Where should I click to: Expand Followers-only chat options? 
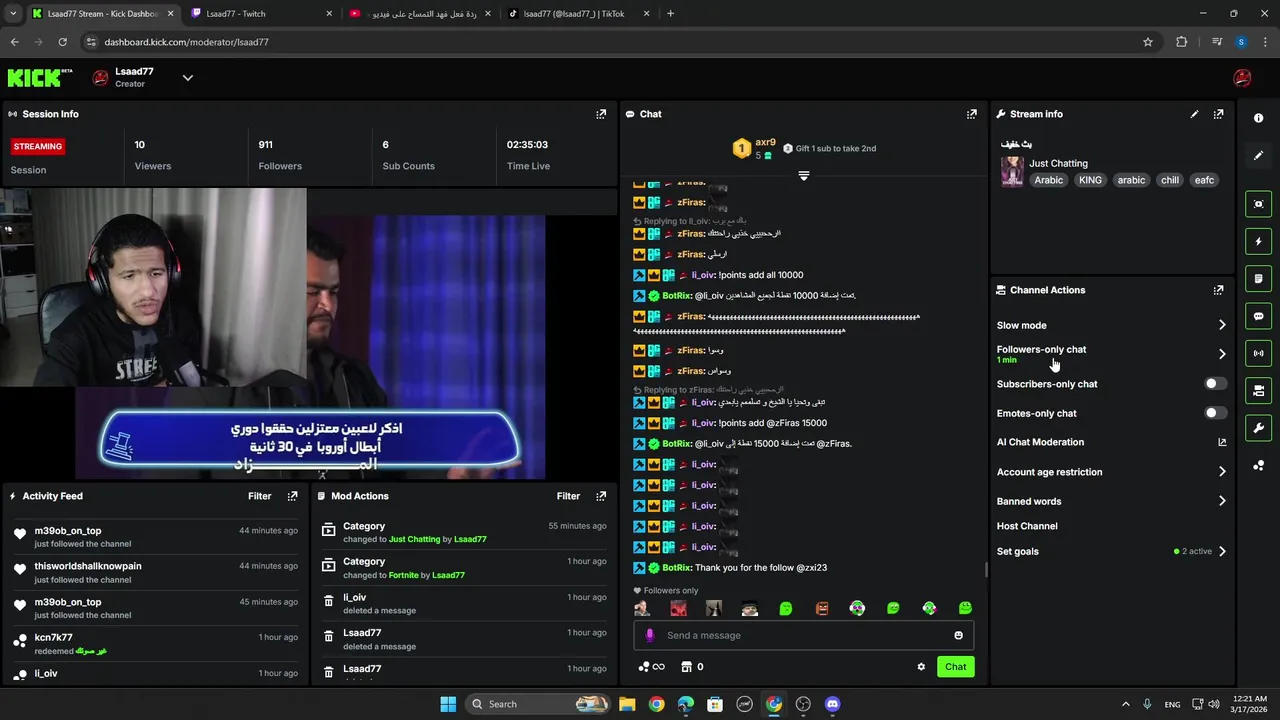point(1222,354)
